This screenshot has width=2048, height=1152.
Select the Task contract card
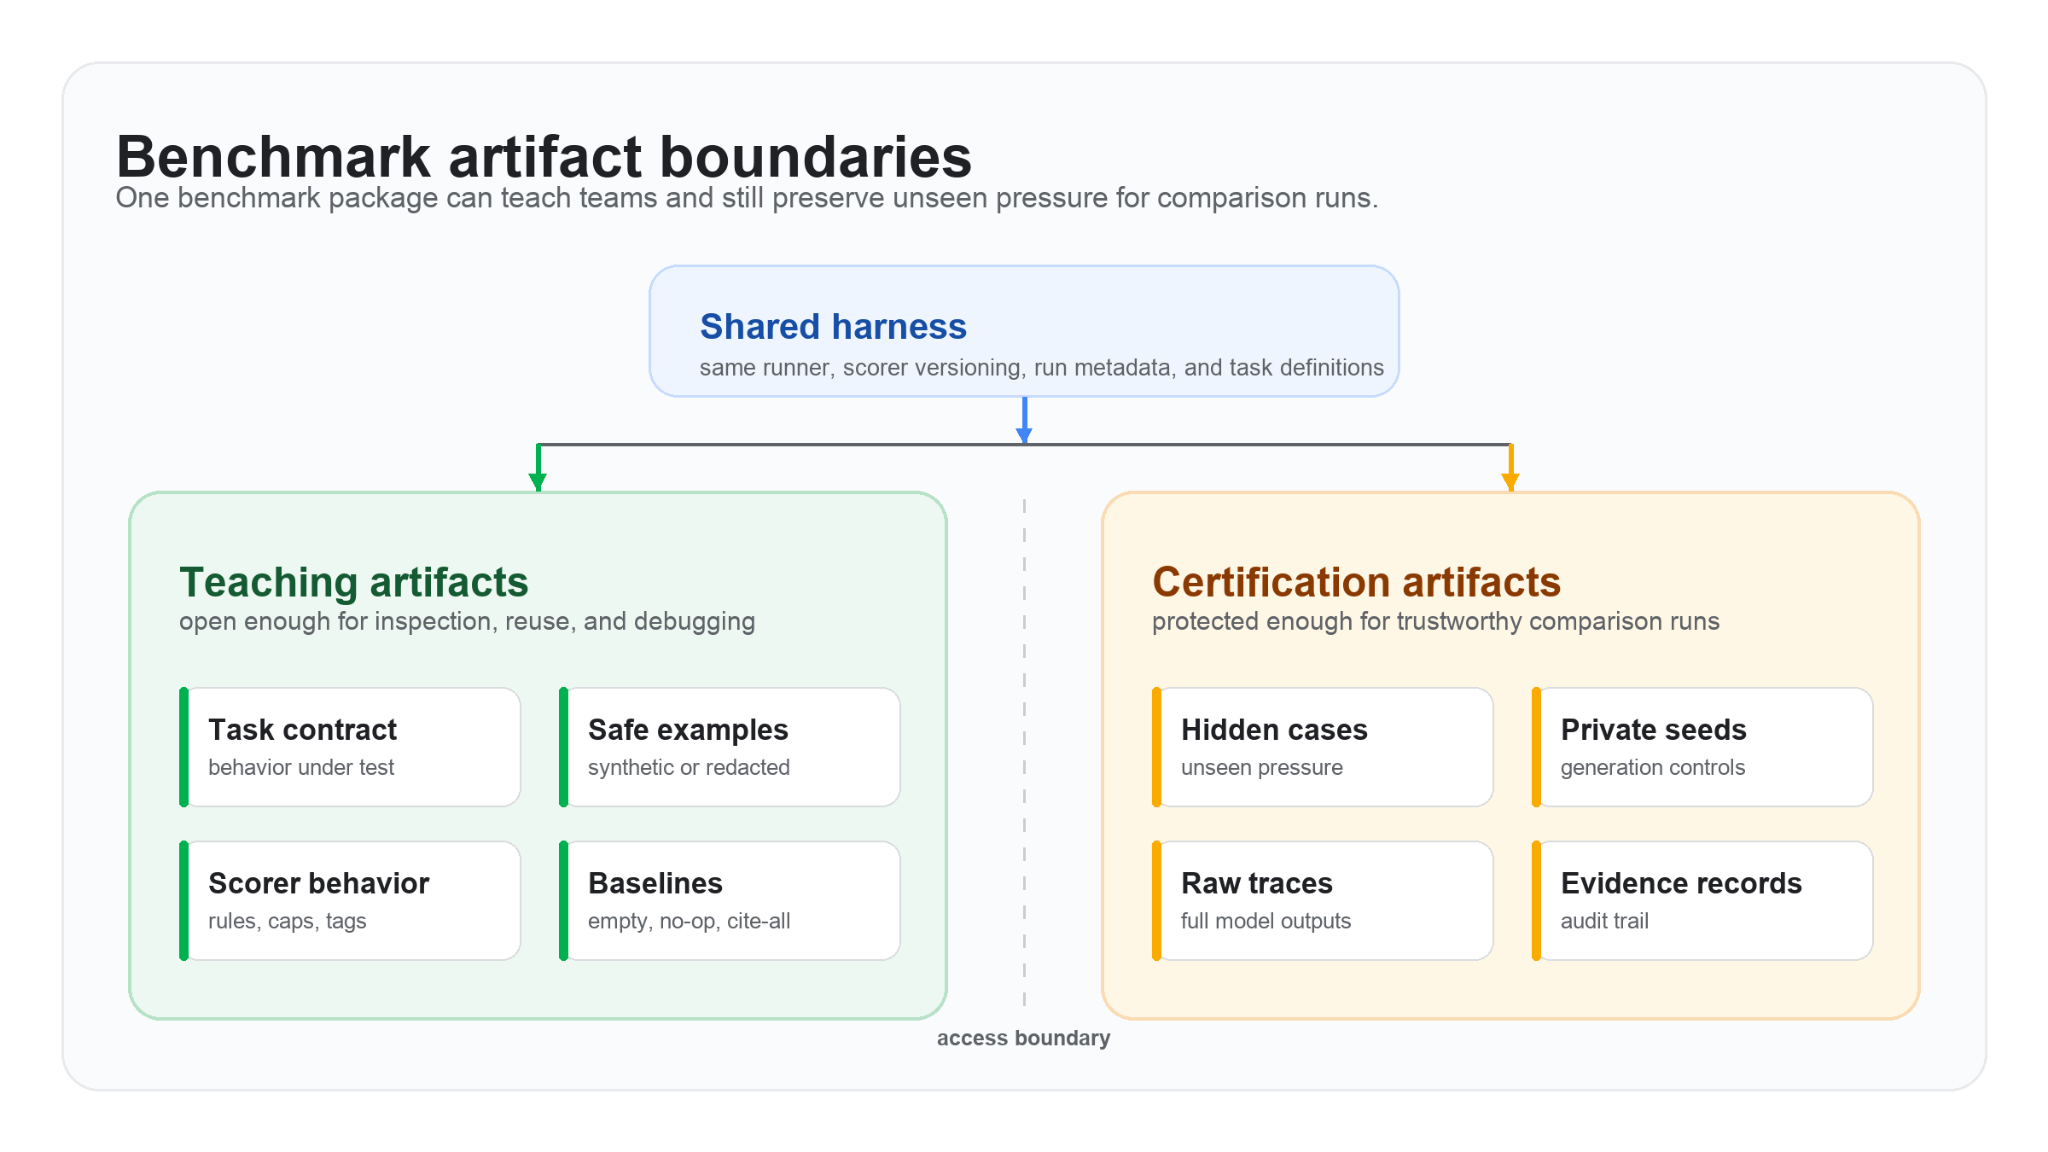click(350, 747)
